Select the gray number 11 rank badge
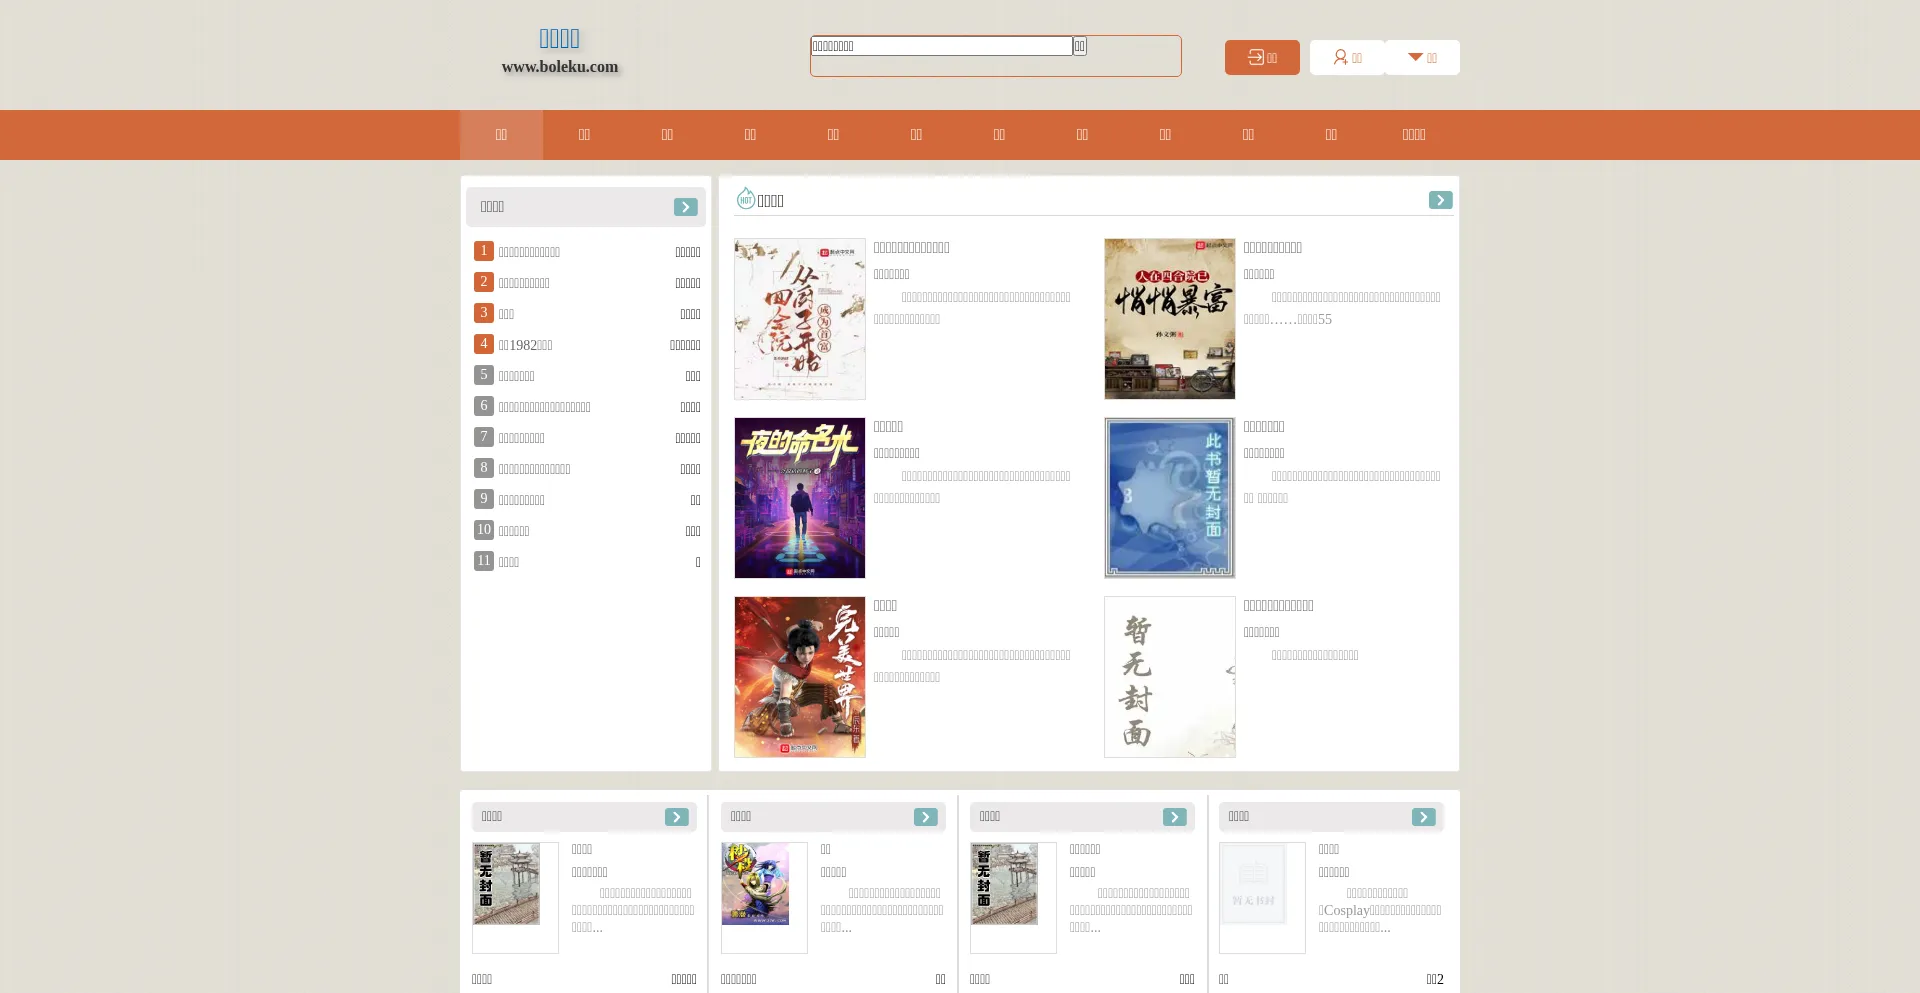The width and height of the screenshot is (1920, 993). point(484,561)
